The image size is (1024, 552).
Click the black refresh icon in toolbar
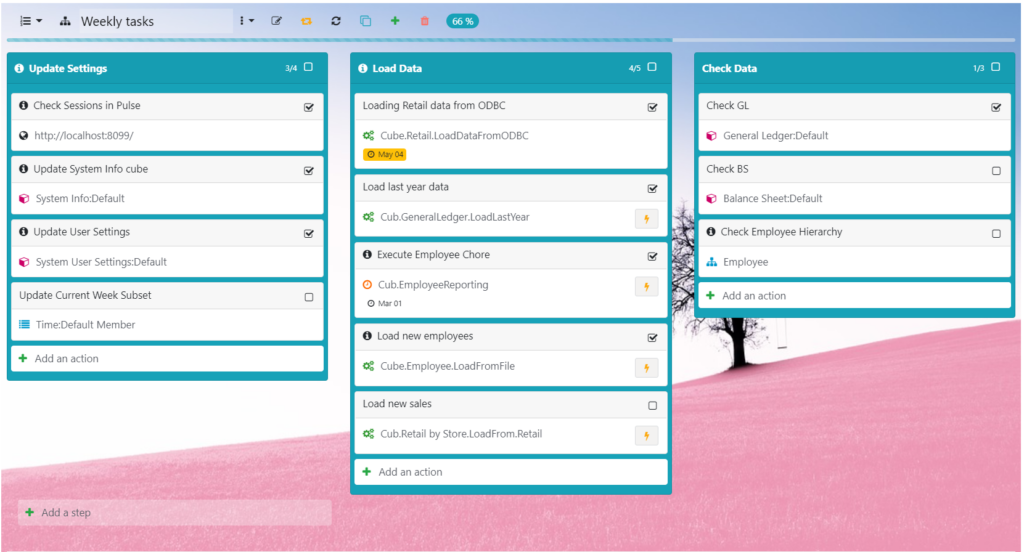click(336, 21)
